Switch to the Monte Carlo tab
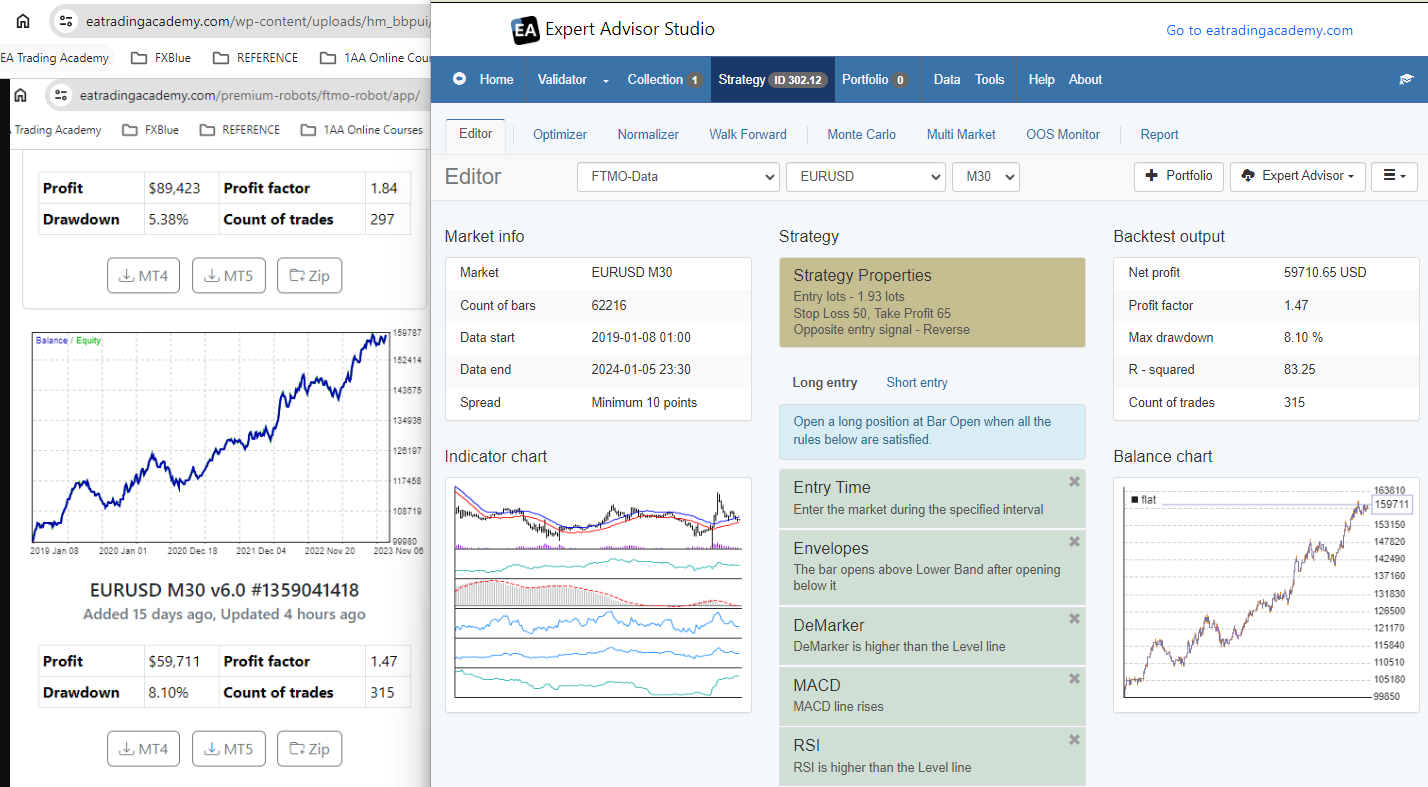The height and width of the screenshot is (787, 1428). coord(862,134)
